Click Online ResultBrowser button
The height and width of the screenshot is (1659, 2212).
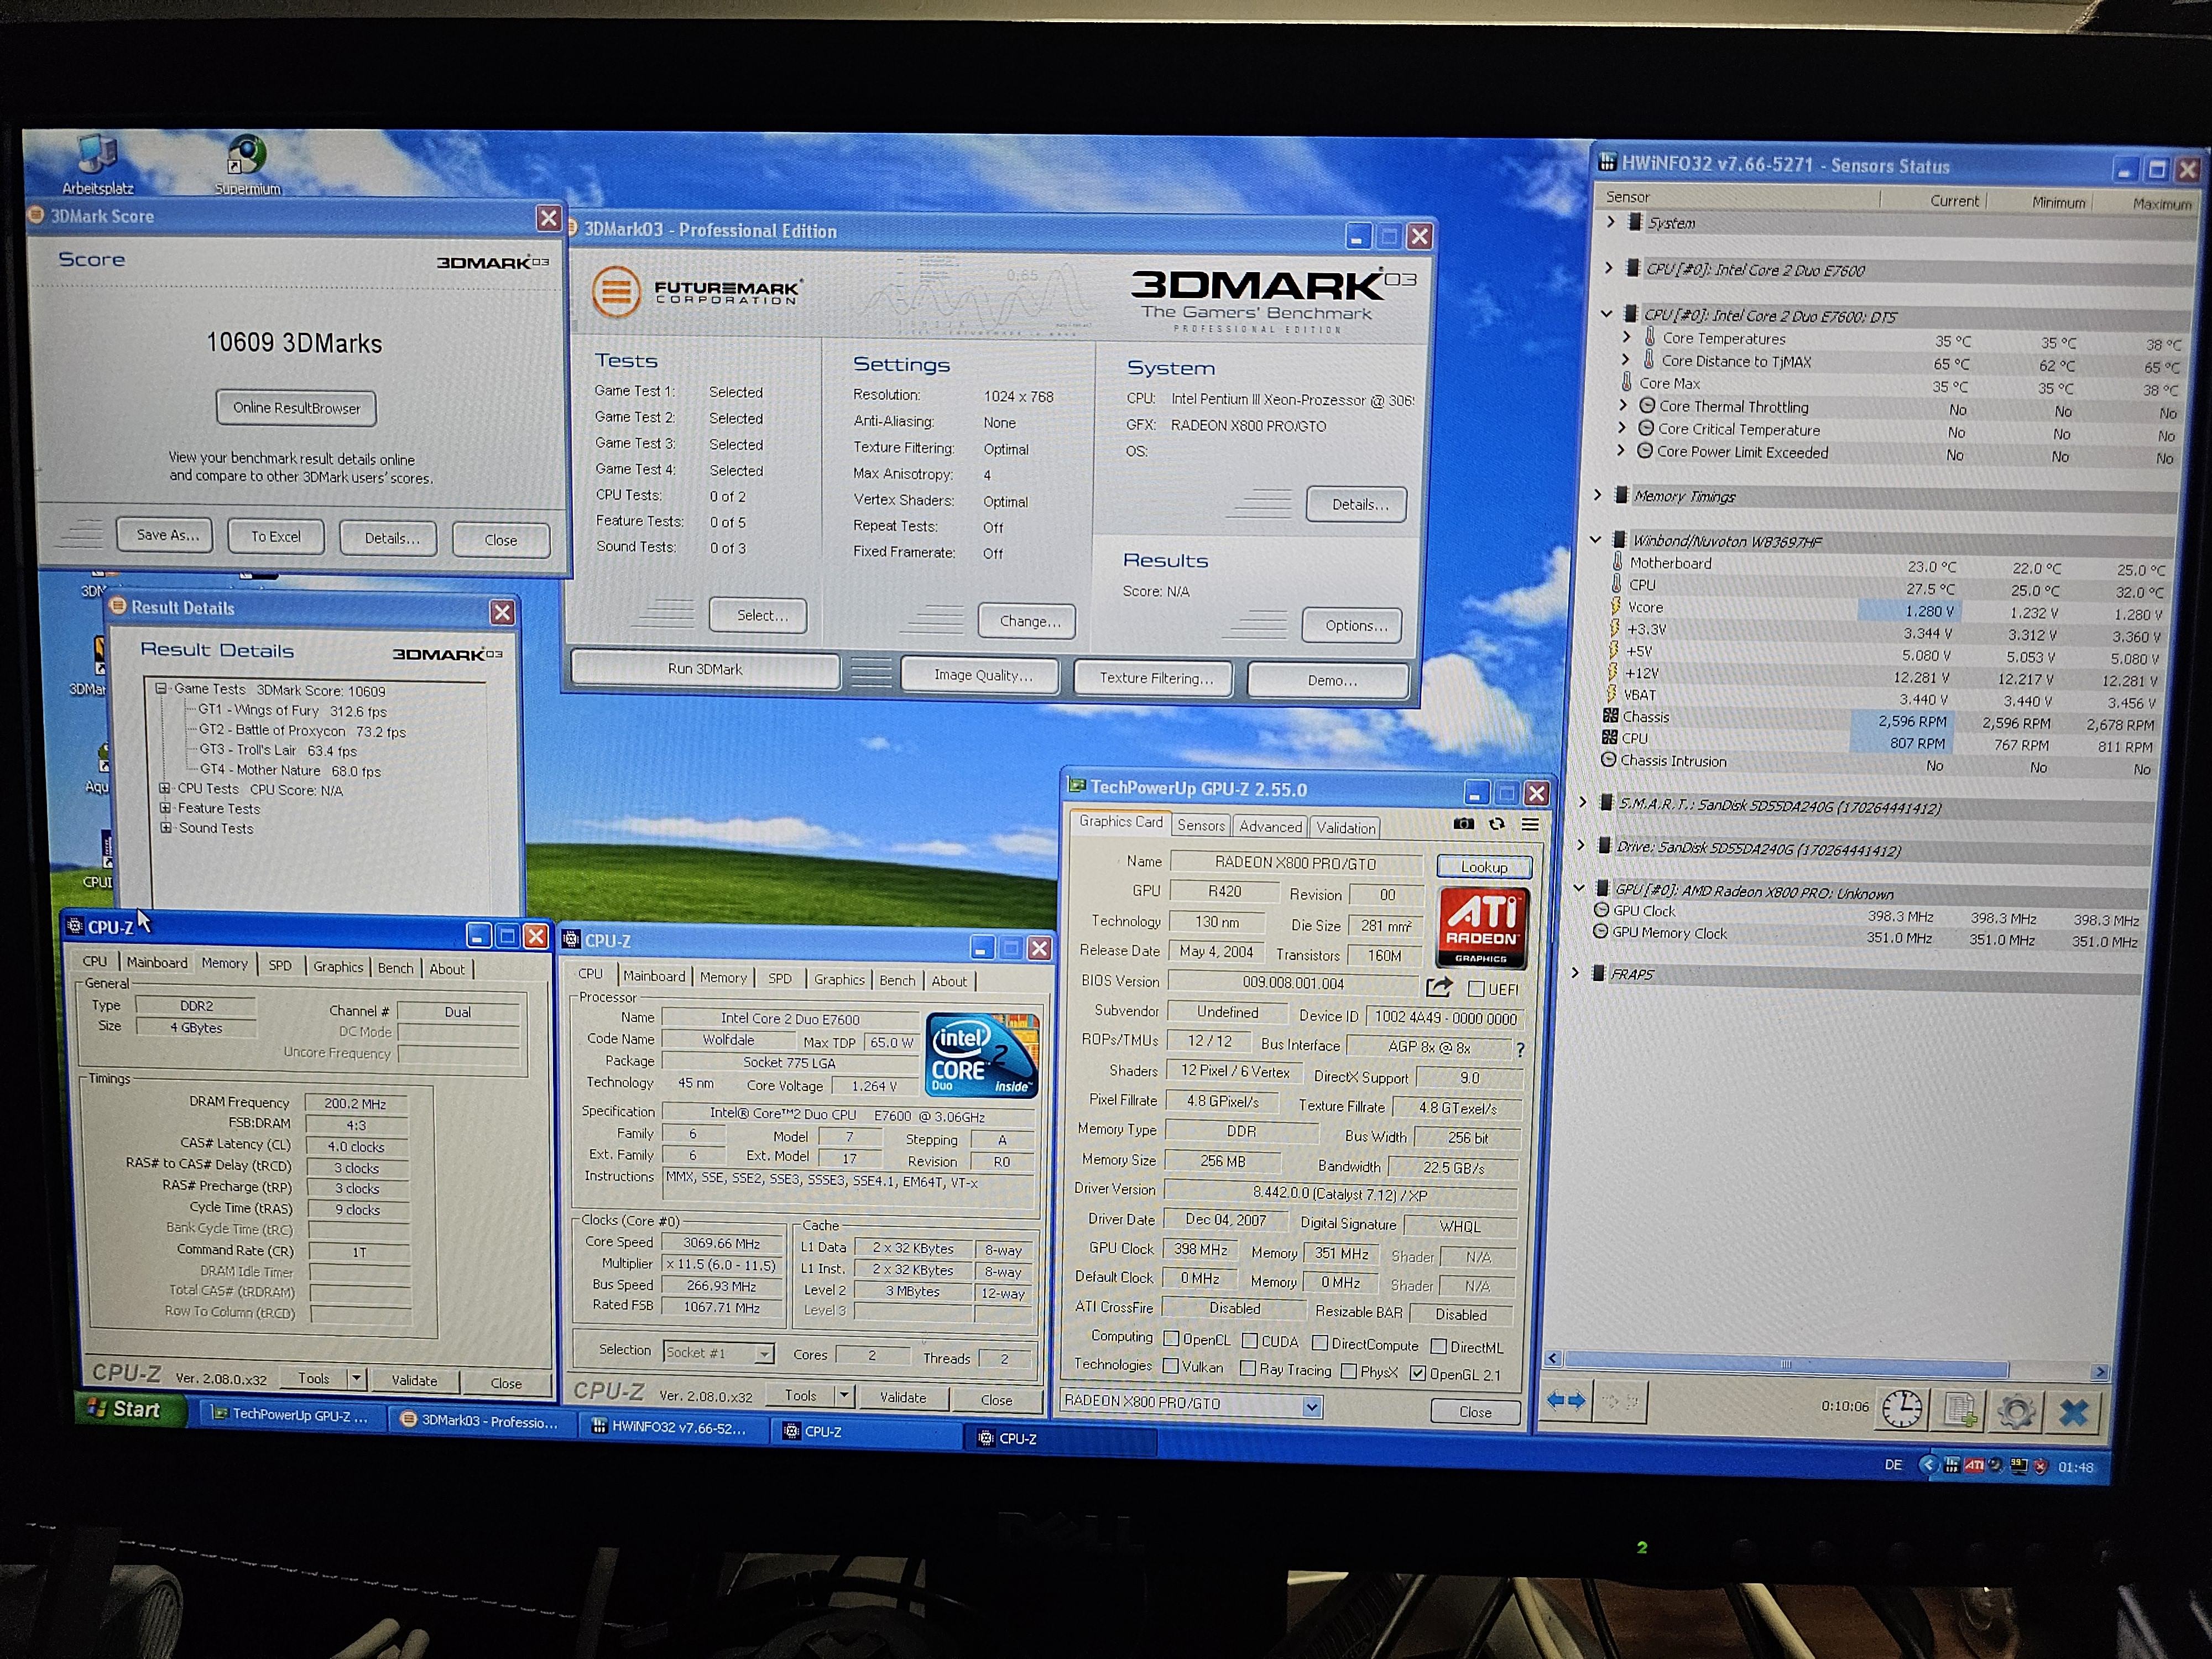click(296, 408)
